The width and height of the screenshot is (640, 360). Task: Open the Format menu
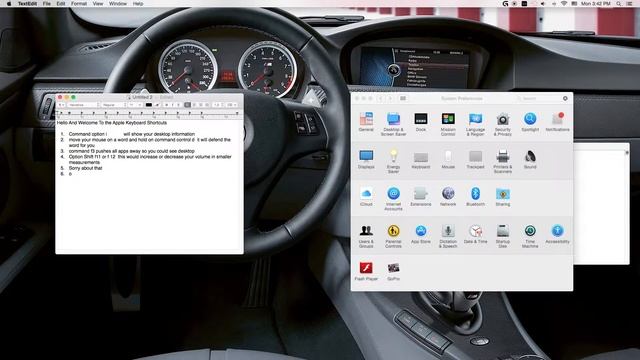pyautogui.click(x=79, y=4)
